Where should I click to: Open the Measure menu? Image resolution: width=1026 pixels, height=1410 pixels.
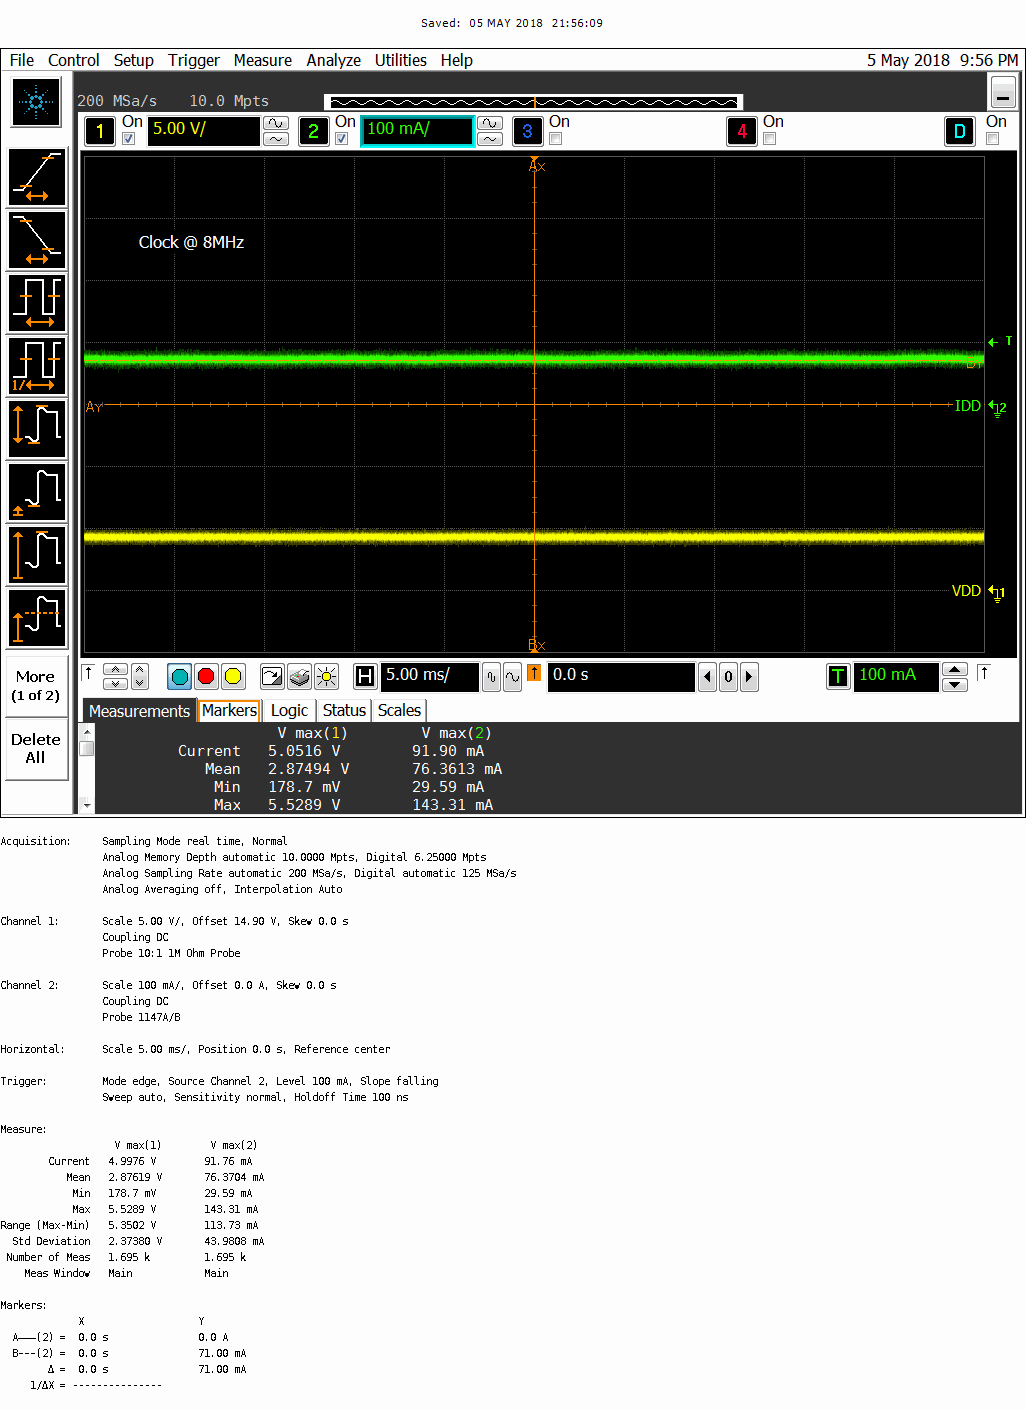(x=263, y=60)
